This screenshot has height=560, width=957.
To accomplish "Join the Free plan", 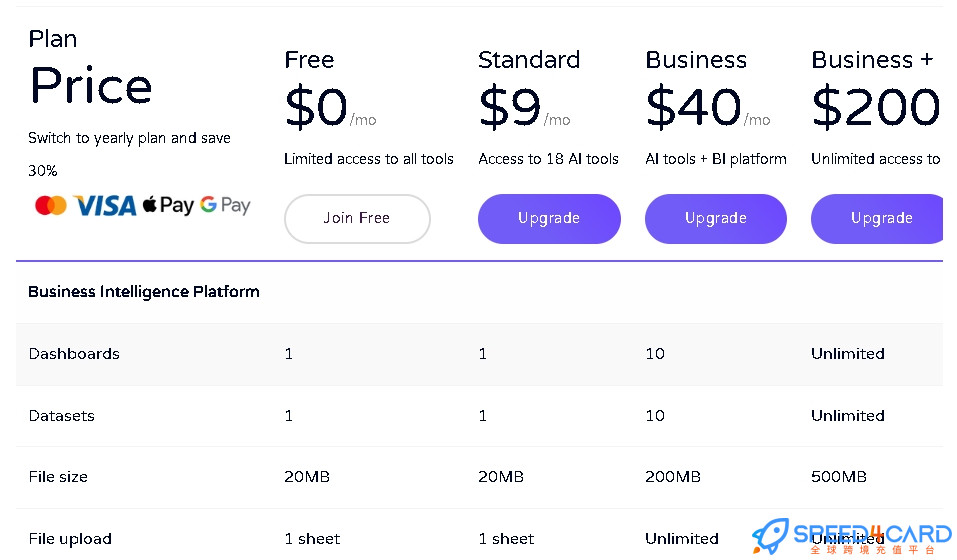I will pyautogui.click(x=357, y=218).
